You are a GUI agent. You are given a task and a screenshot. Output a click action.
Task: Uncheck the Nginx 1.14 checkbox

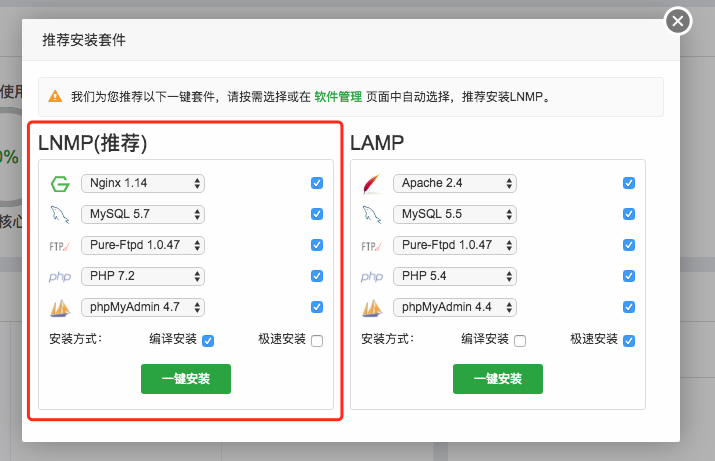(x=317, y=183)
